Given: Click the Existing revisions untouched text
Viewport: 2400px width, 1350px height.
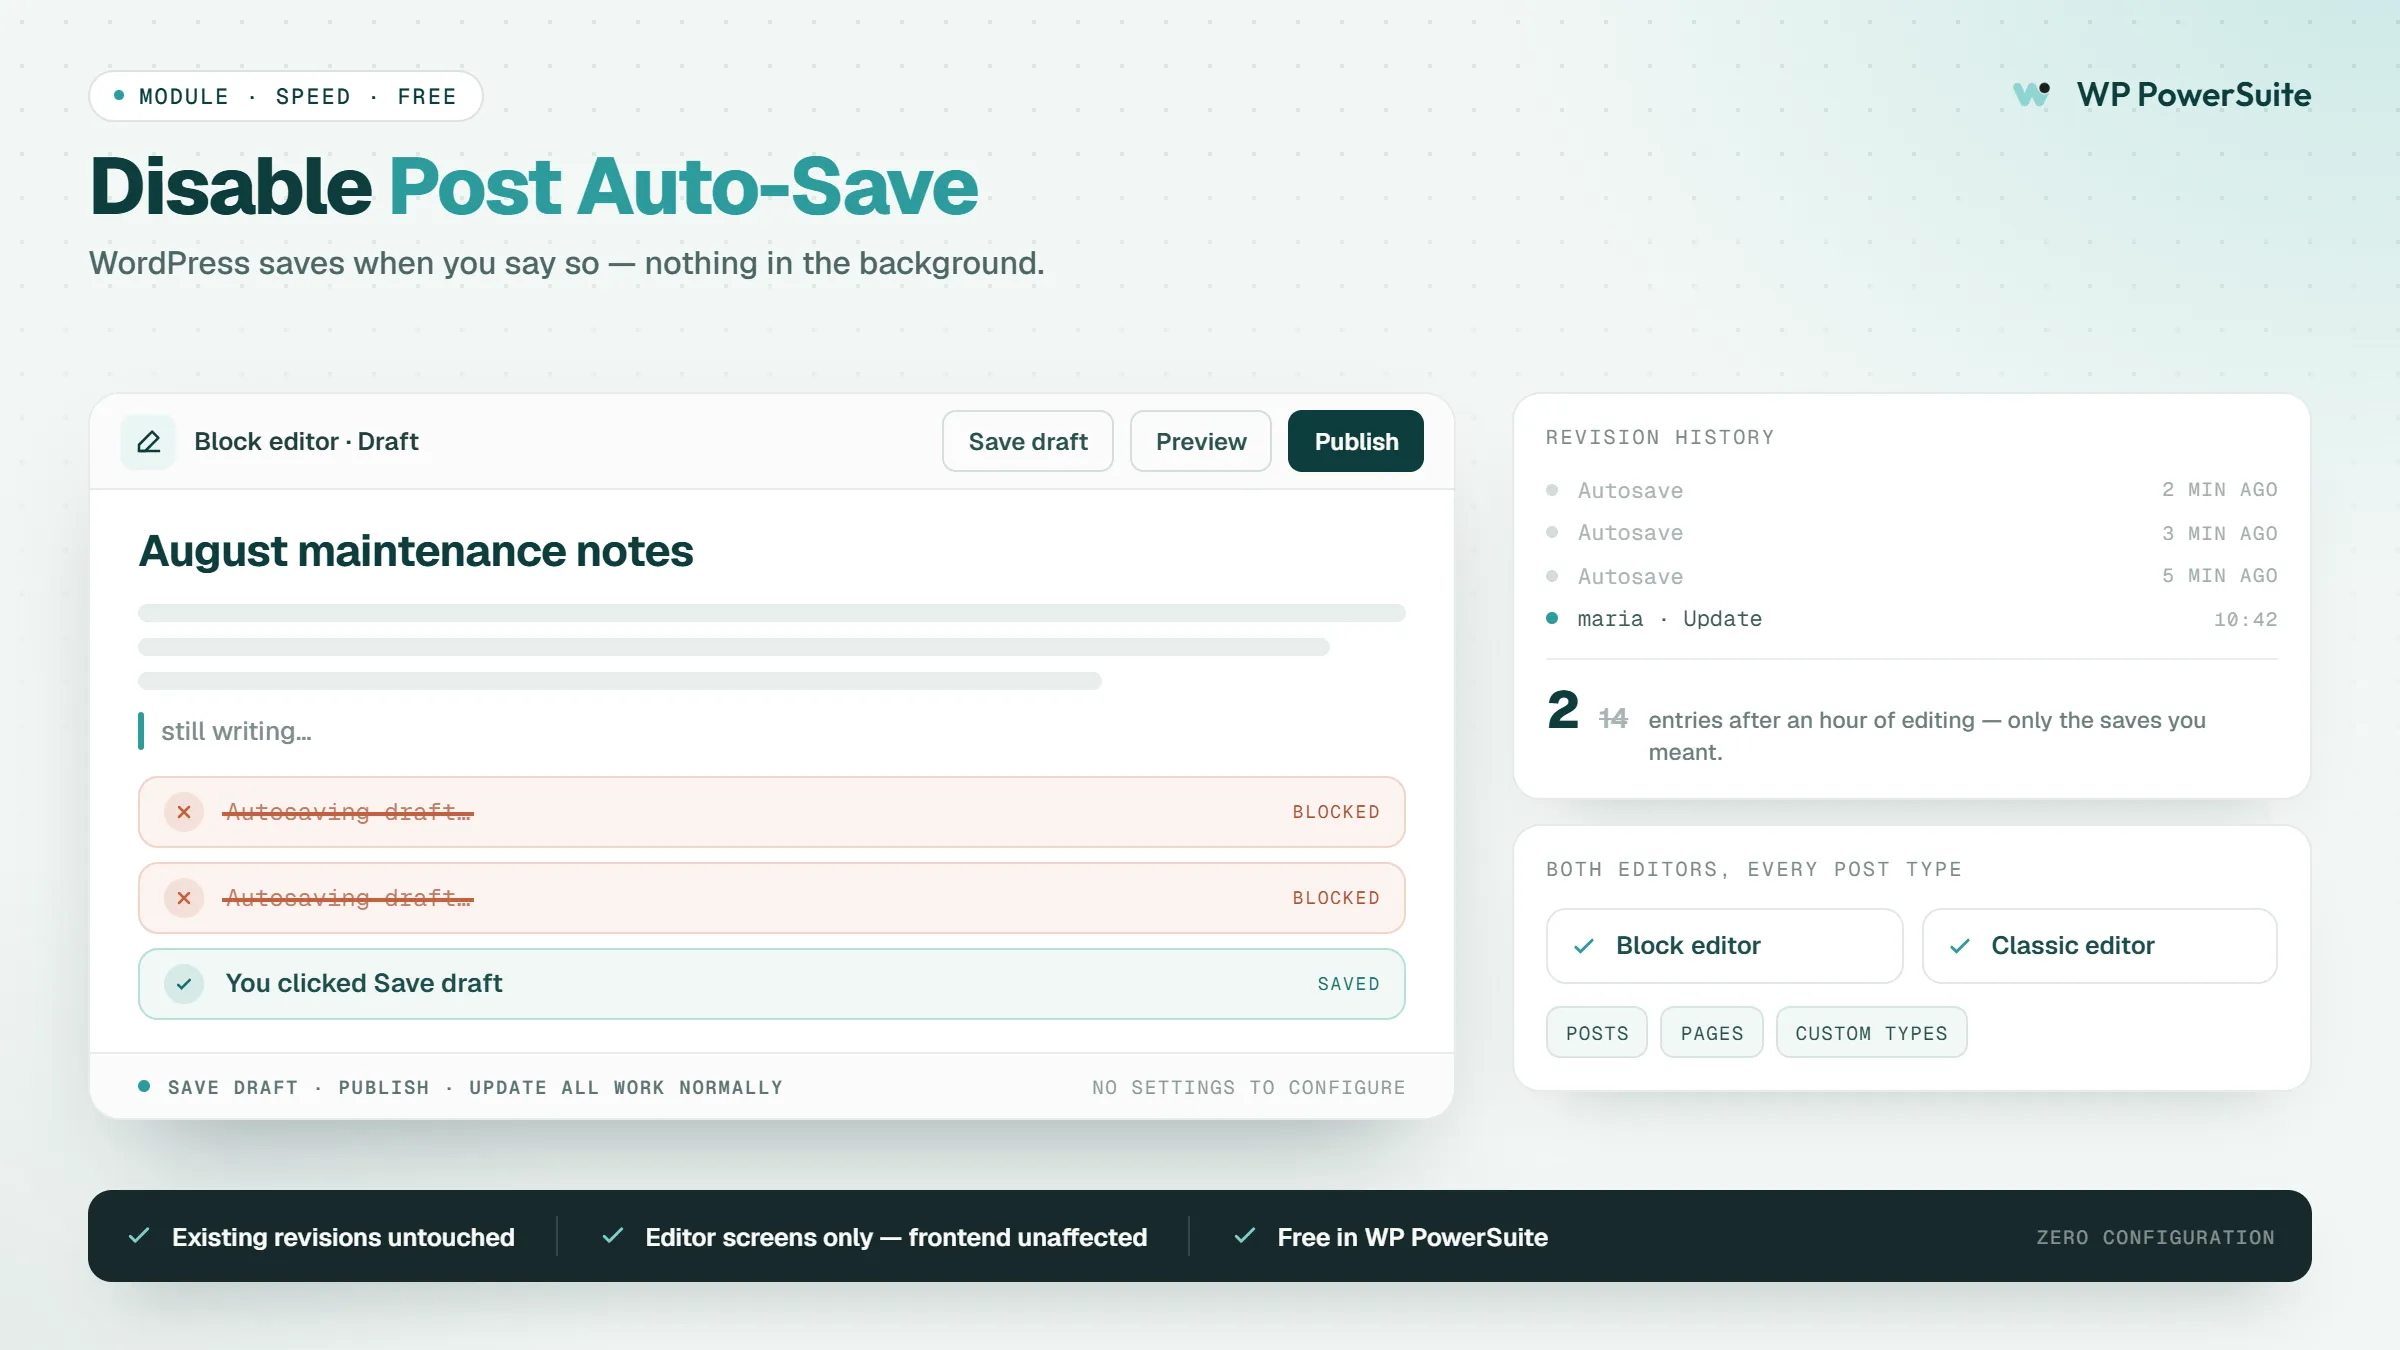Looking at the screenshot, I should tap(343, 1237).
